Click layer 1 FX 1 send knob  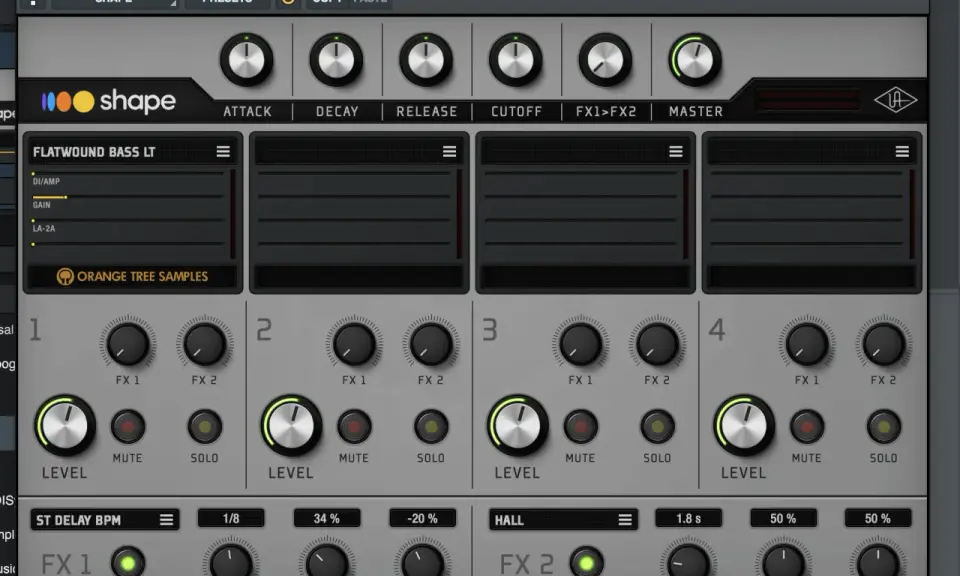coord(128,345)
